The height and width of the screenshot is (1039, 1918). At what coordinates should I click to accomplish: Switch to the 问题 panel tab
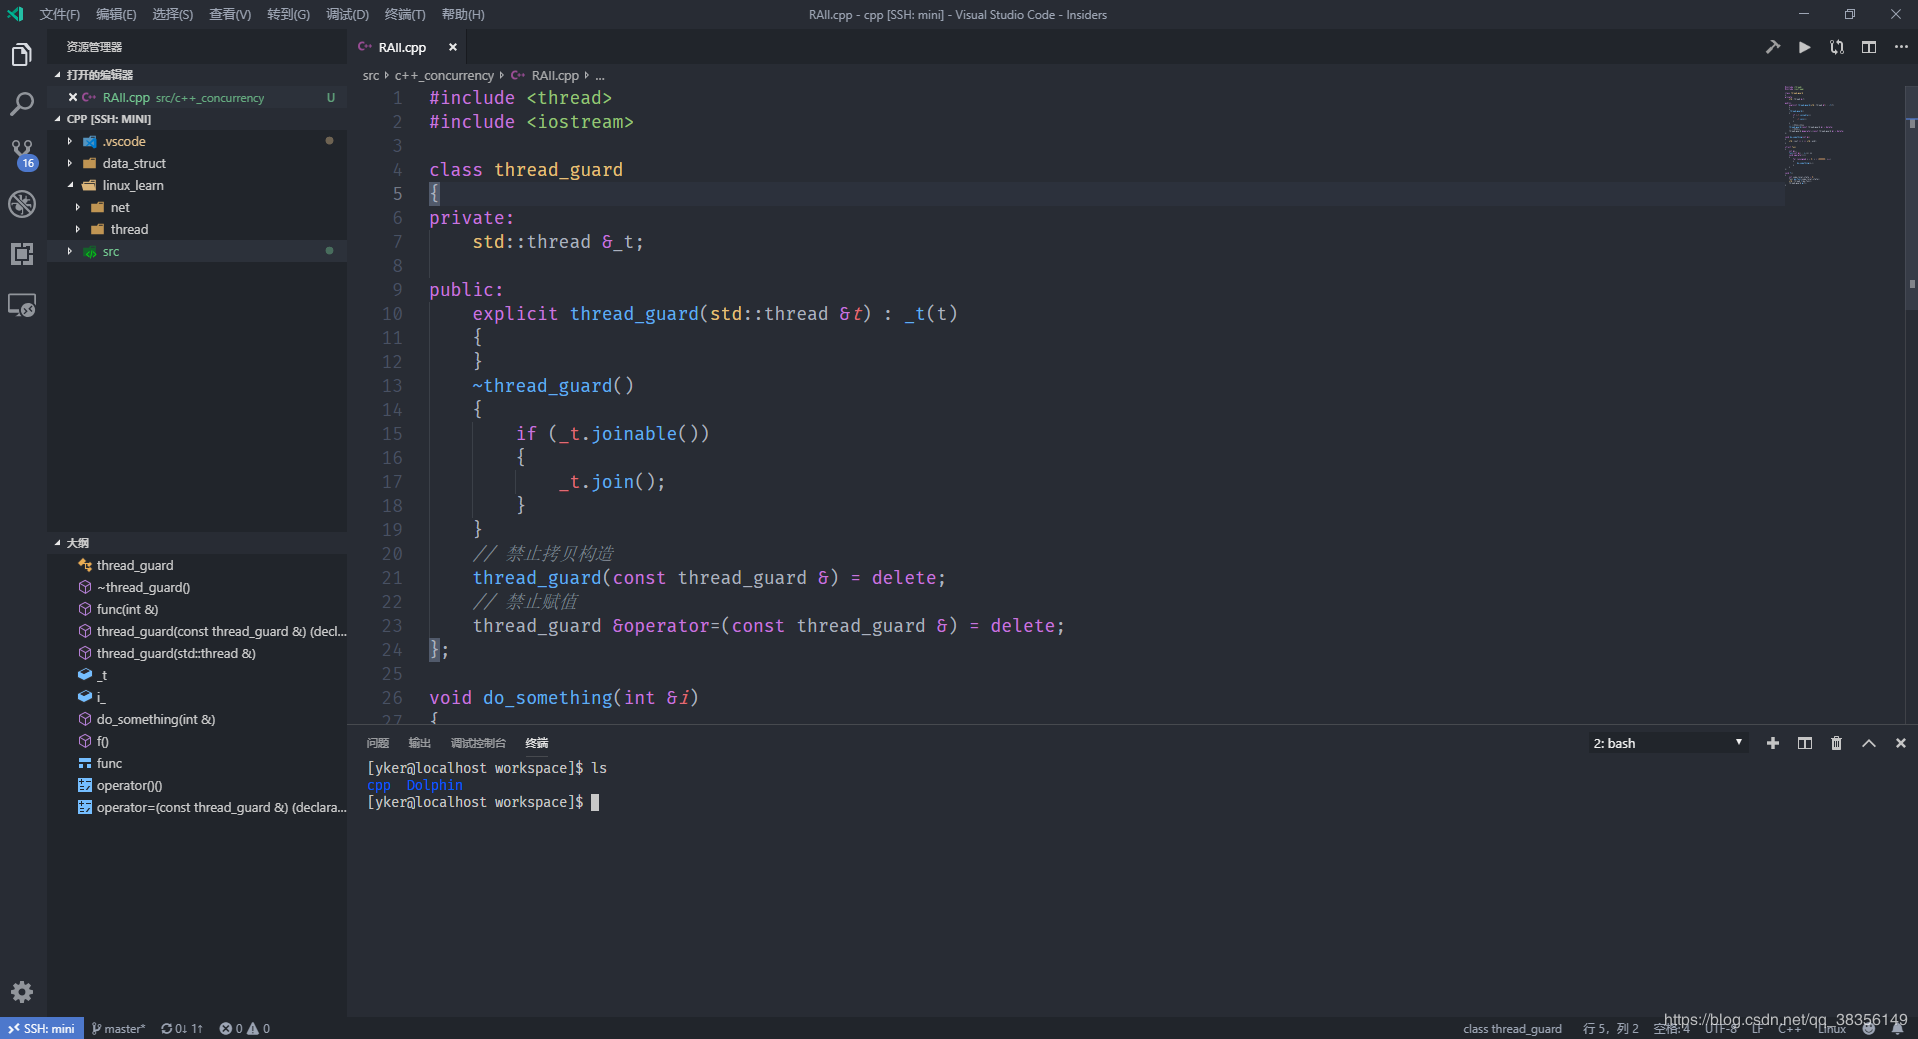tap(377, 743)
